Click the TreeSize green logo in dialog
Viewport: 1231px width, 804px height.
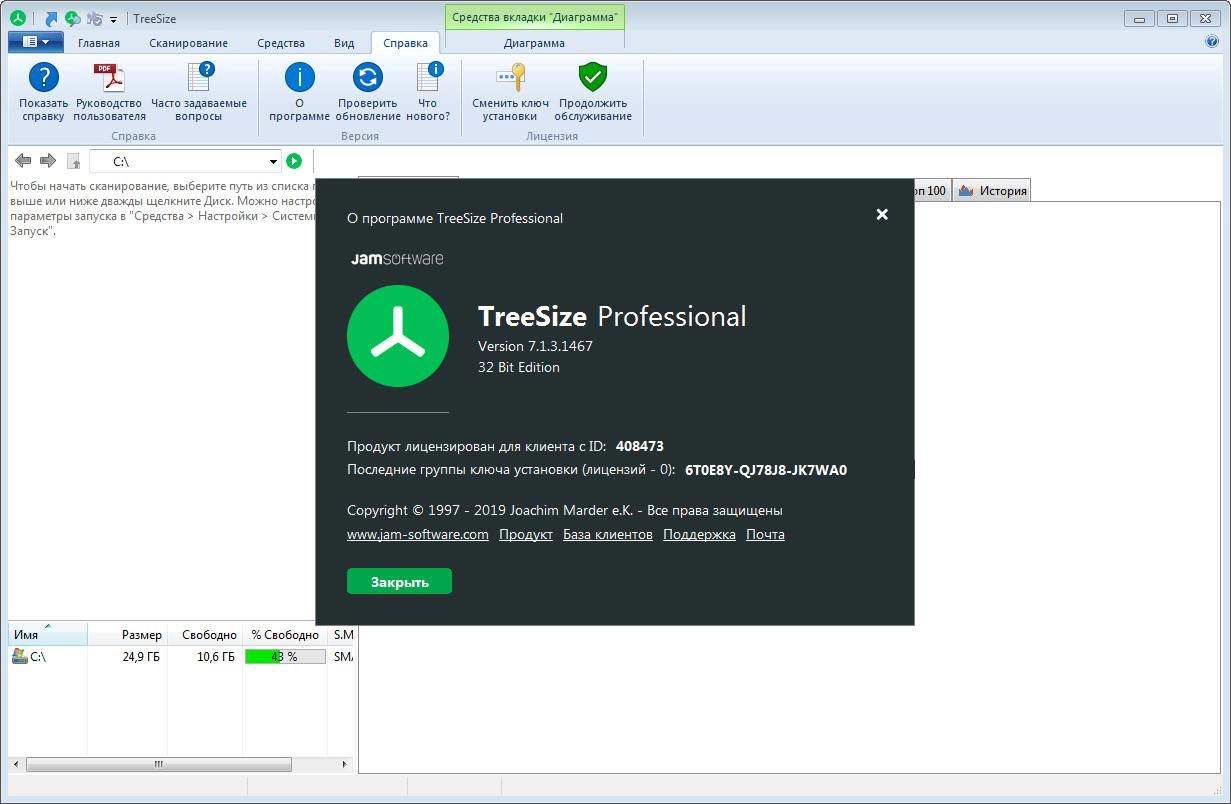pos(398,335)
